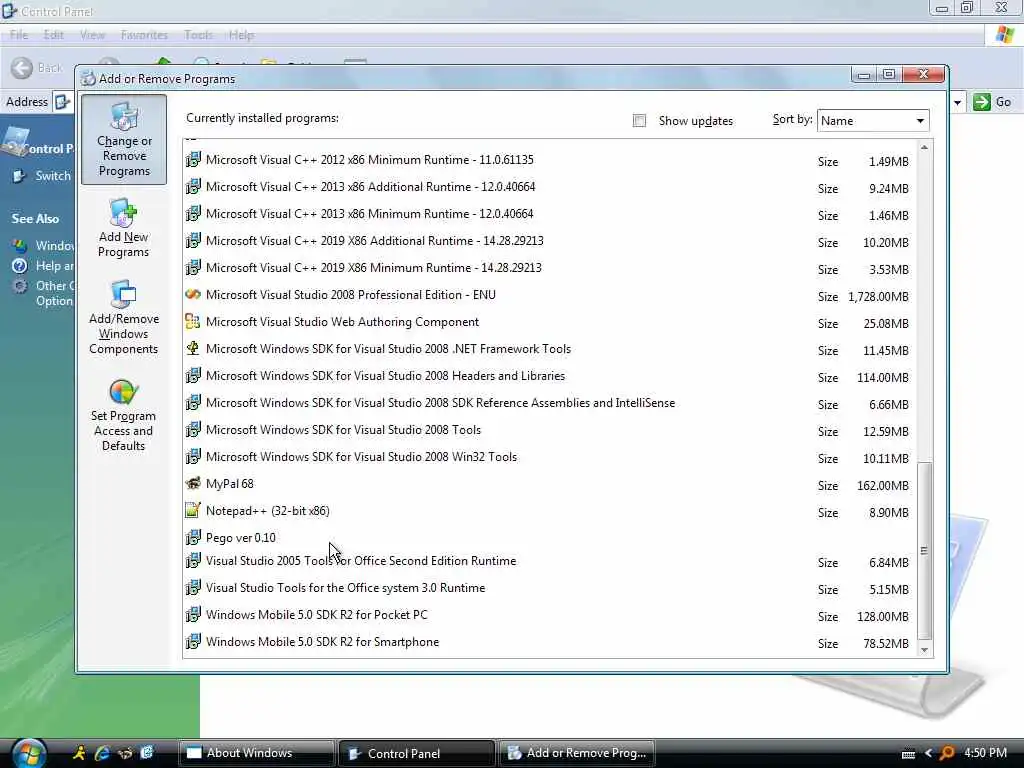1024x768 pixels.
Task: Enable the Show updates checkbox
Action: pos(639,121)
